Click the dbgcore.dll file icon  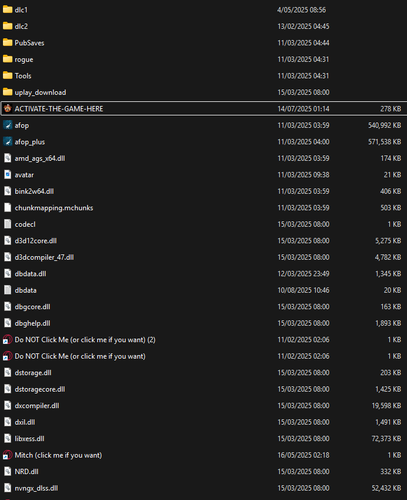[7, 307]
